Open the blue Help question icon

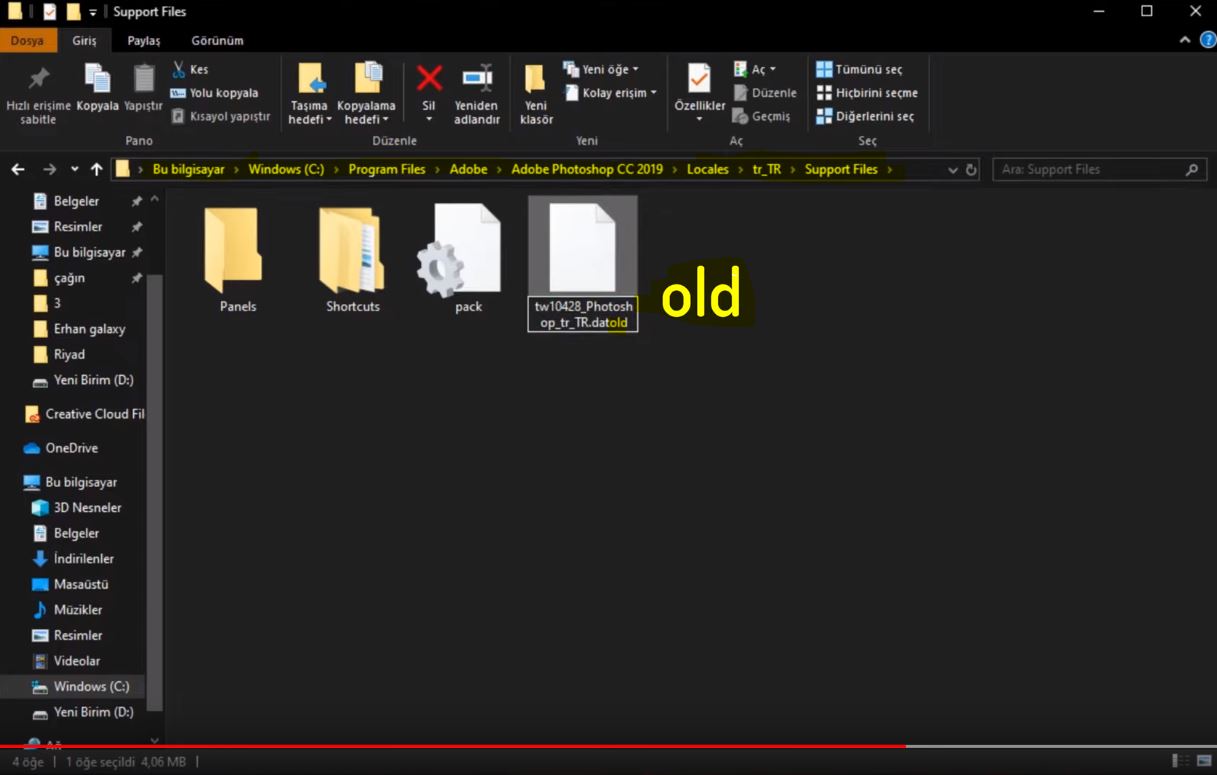pyautogui.click(x=1207, y=40)
